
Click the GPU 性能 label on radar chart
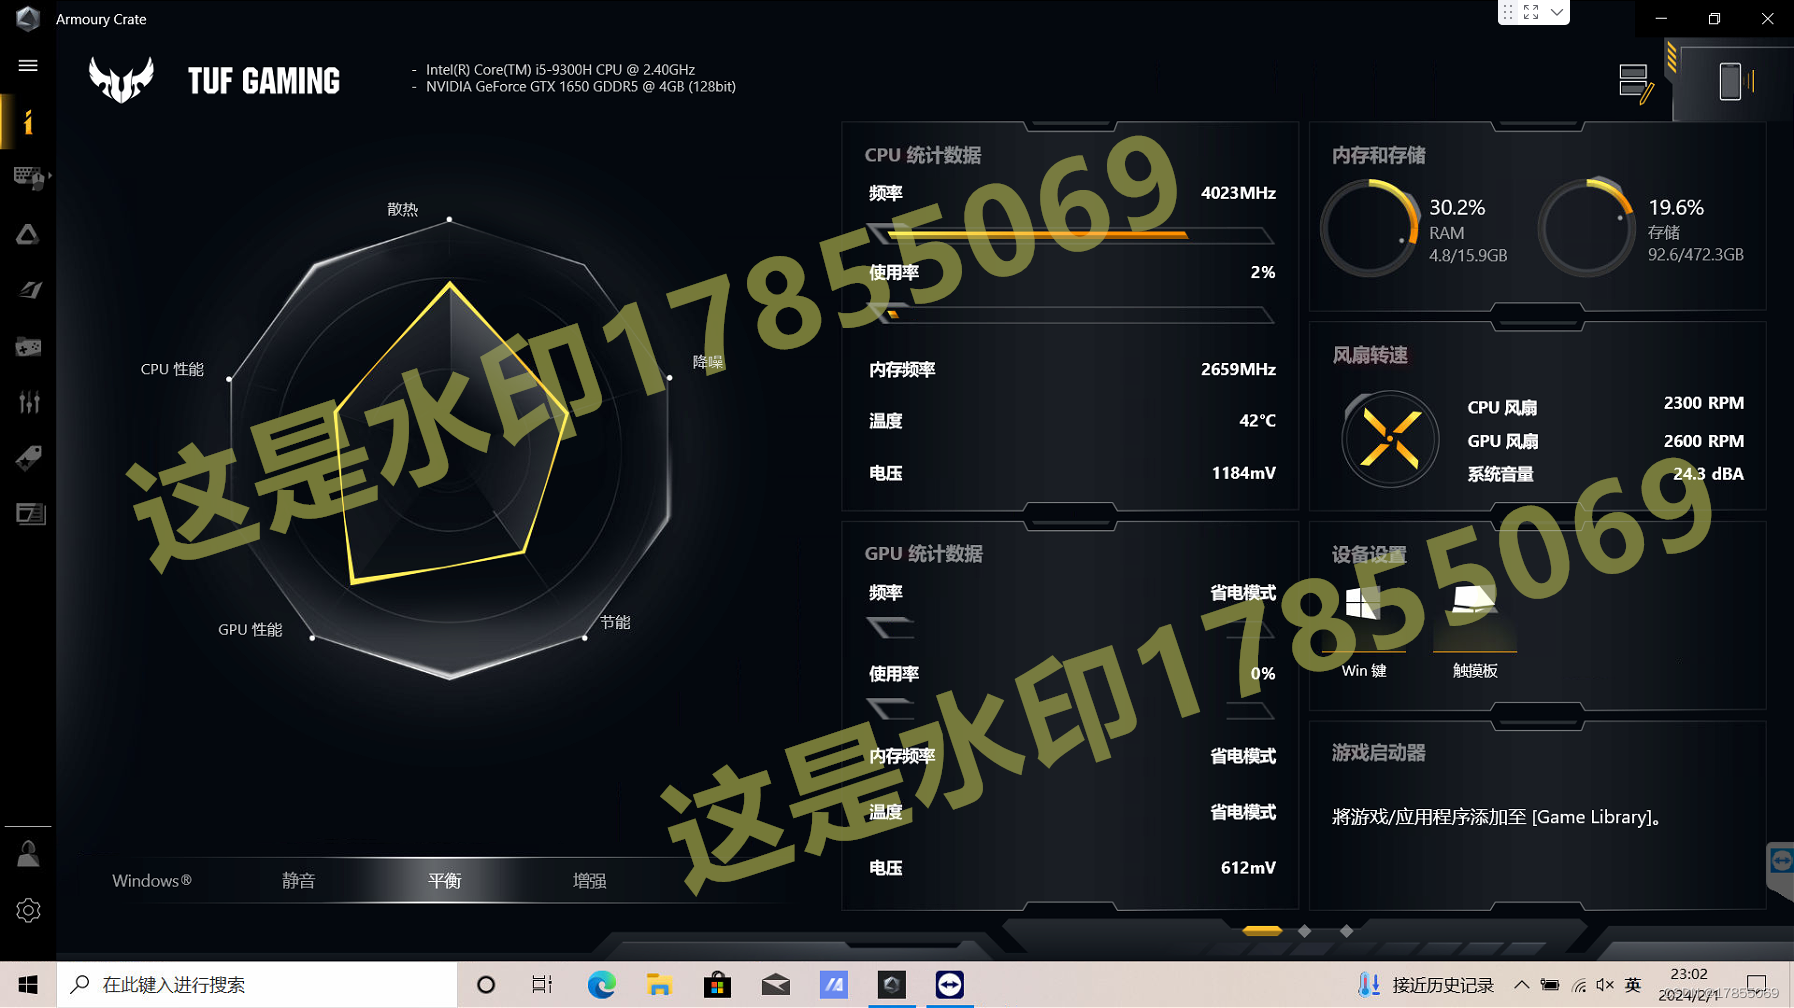click(x=250, y=629)
